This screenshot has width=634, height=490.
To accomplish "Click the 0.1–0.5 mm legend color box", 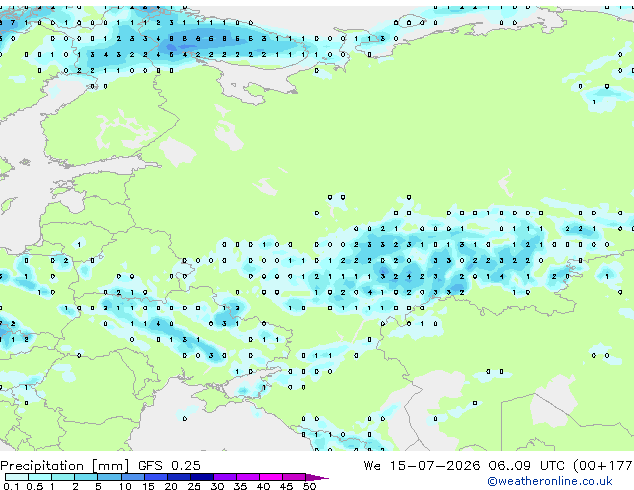I will [17, 477].
